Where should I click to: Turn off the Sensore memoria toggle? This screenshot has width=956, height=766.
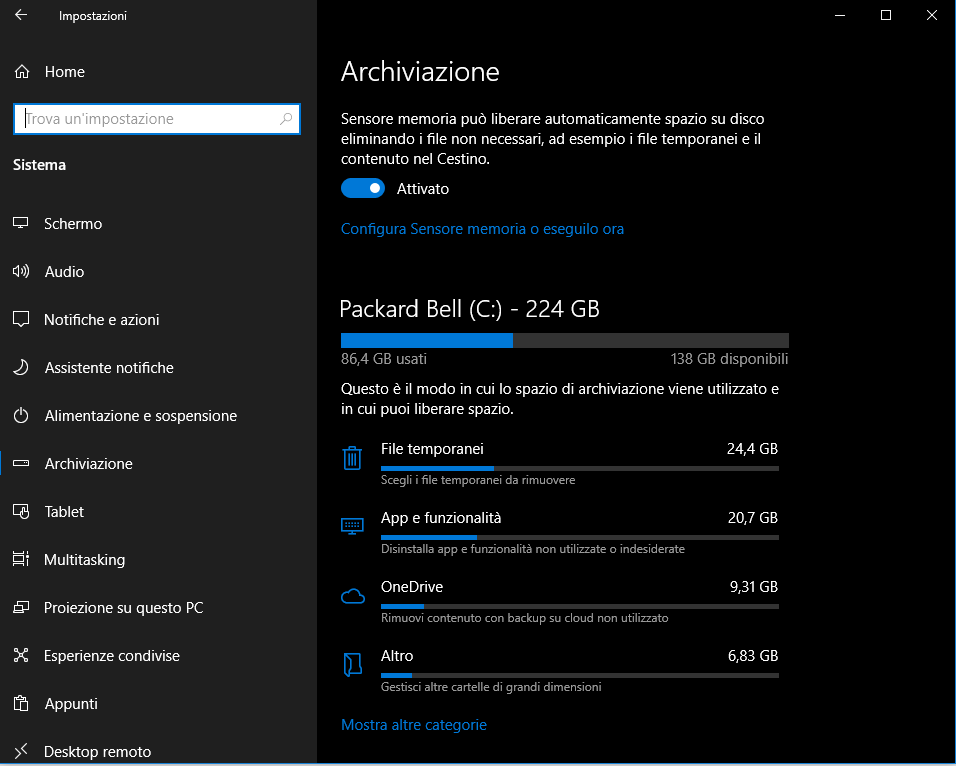click(x=362, y=188)
